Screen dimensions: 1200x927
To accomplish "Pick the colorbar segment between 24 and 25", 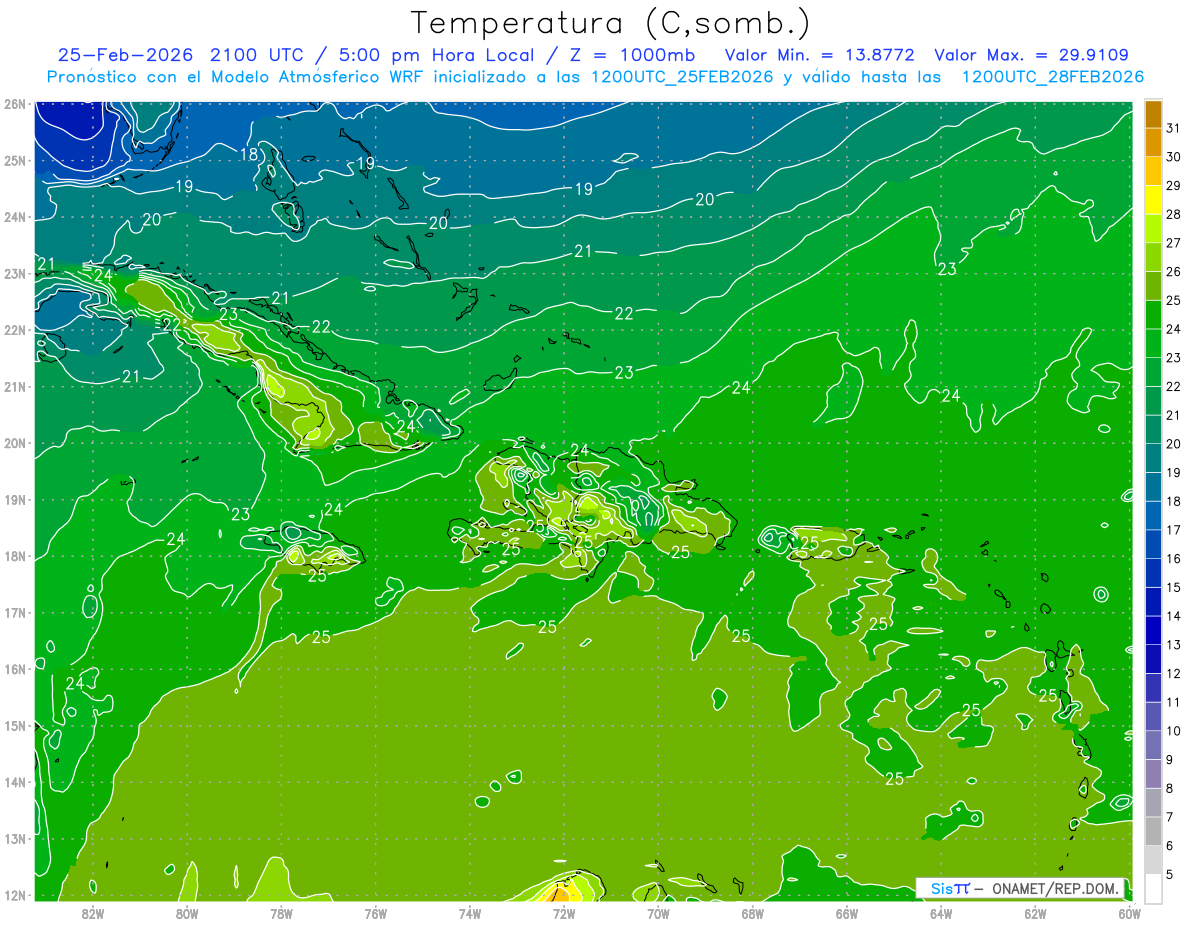I will click(x=1153, y=315).
